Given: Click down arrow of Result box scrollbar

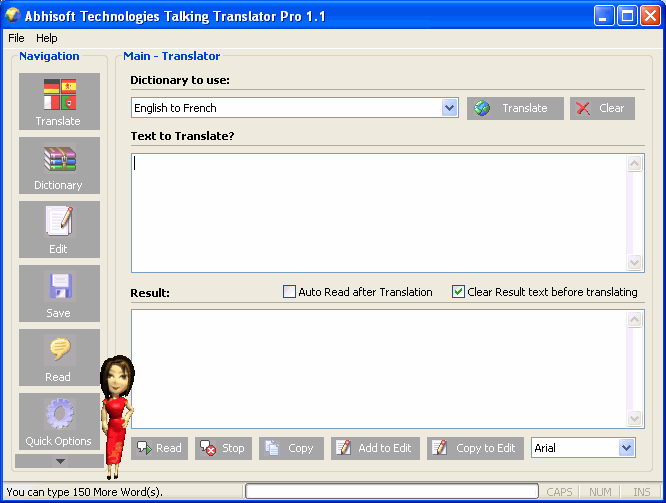Looking at the screenshot, I should pos(635,418).
